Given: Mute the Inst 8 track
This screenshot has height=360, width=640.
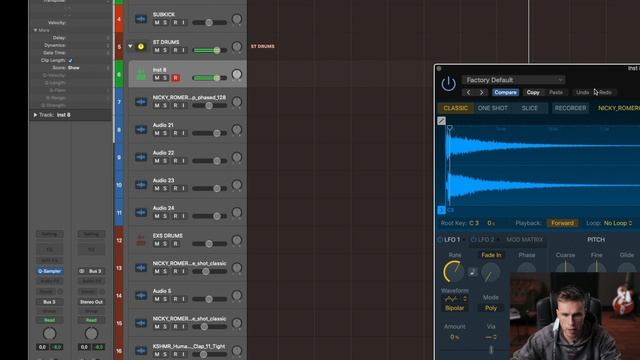Looking at the screenshot, I should [157, 78].
